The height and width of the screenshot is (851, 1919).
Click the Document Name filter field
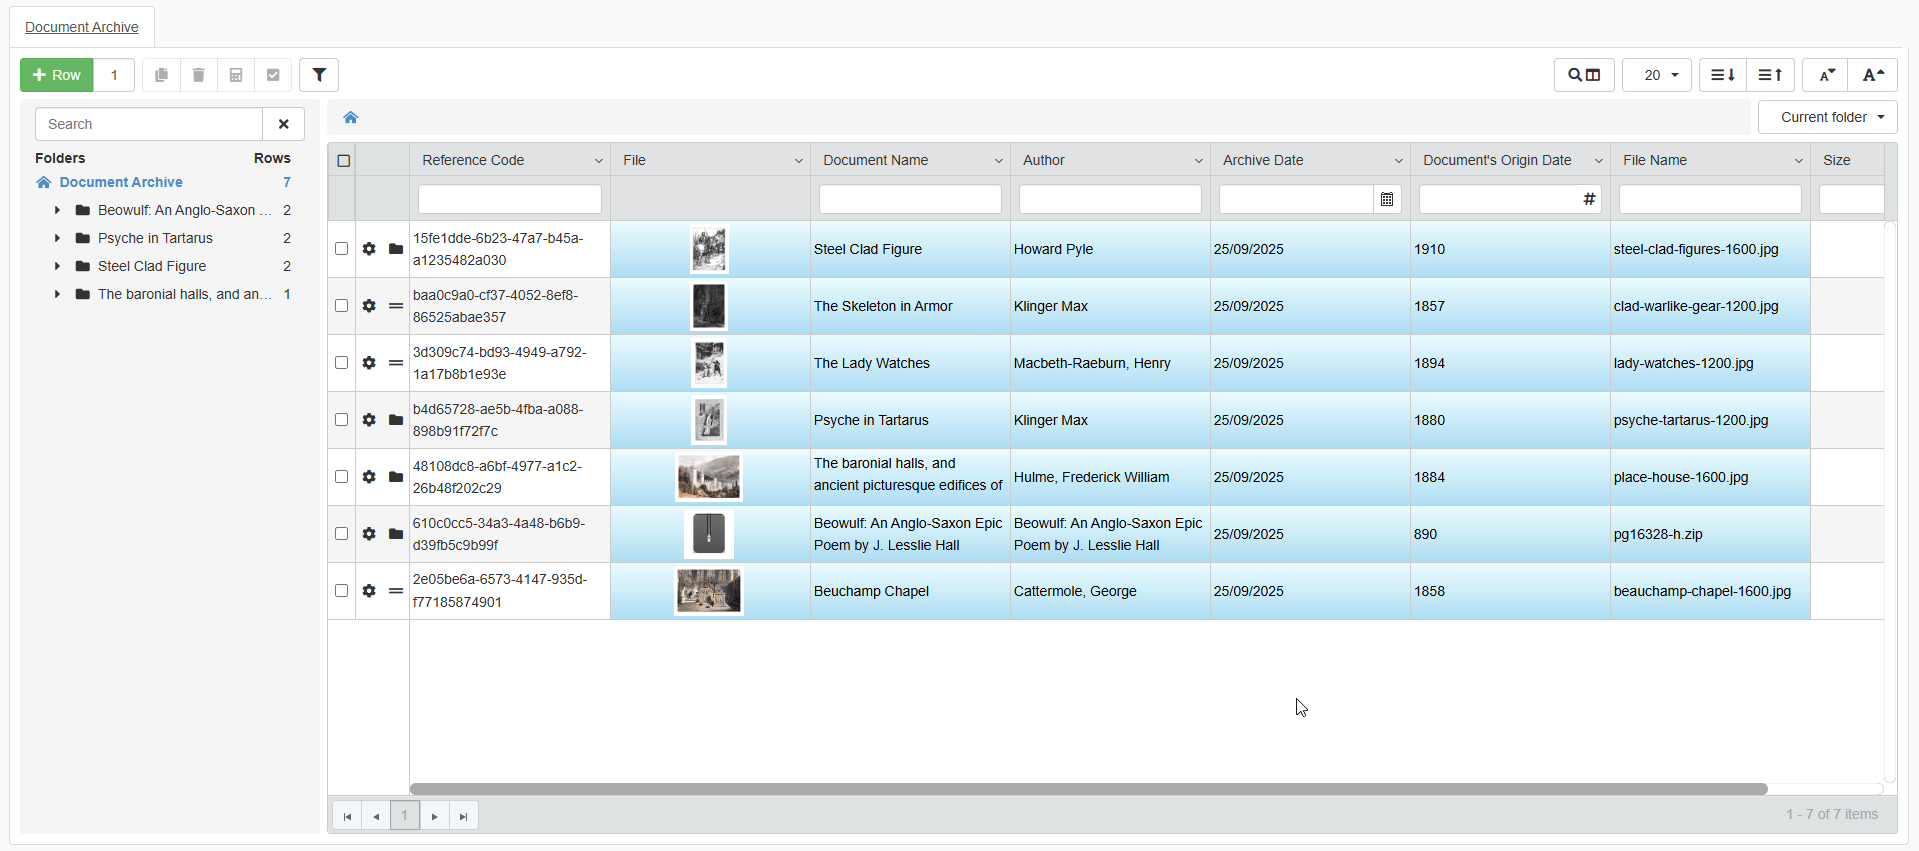[910, 199]
